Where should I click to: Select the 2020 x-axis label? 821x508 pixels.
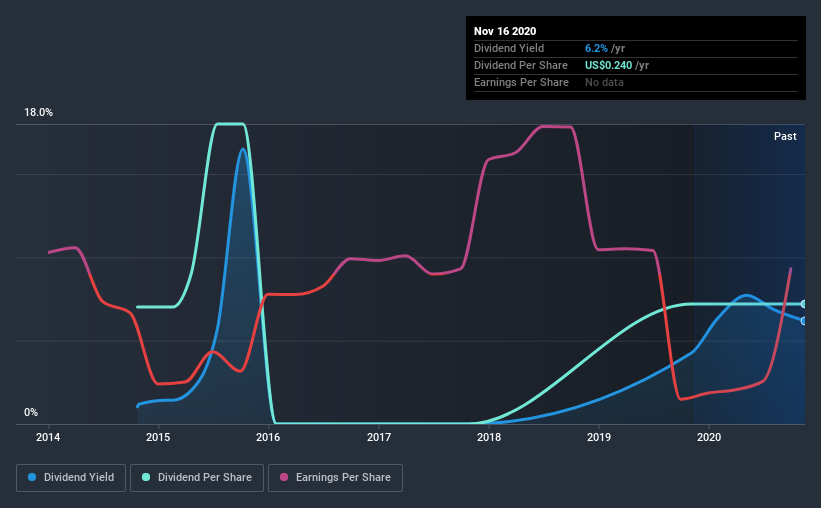point(709,437)
